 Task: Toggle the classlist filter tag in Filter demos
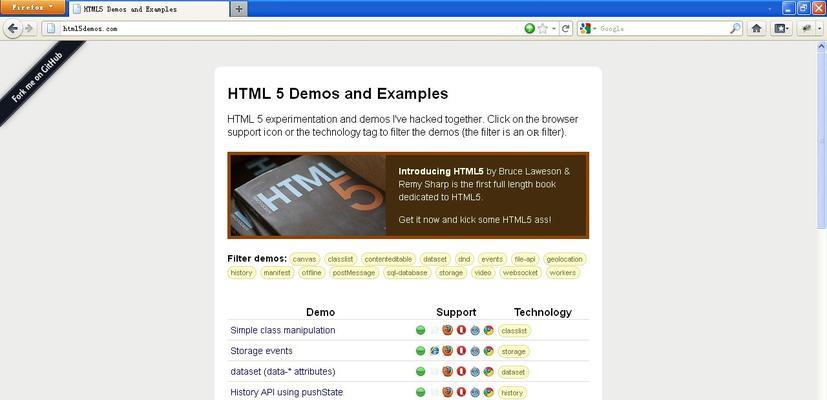tap(341, 259)
